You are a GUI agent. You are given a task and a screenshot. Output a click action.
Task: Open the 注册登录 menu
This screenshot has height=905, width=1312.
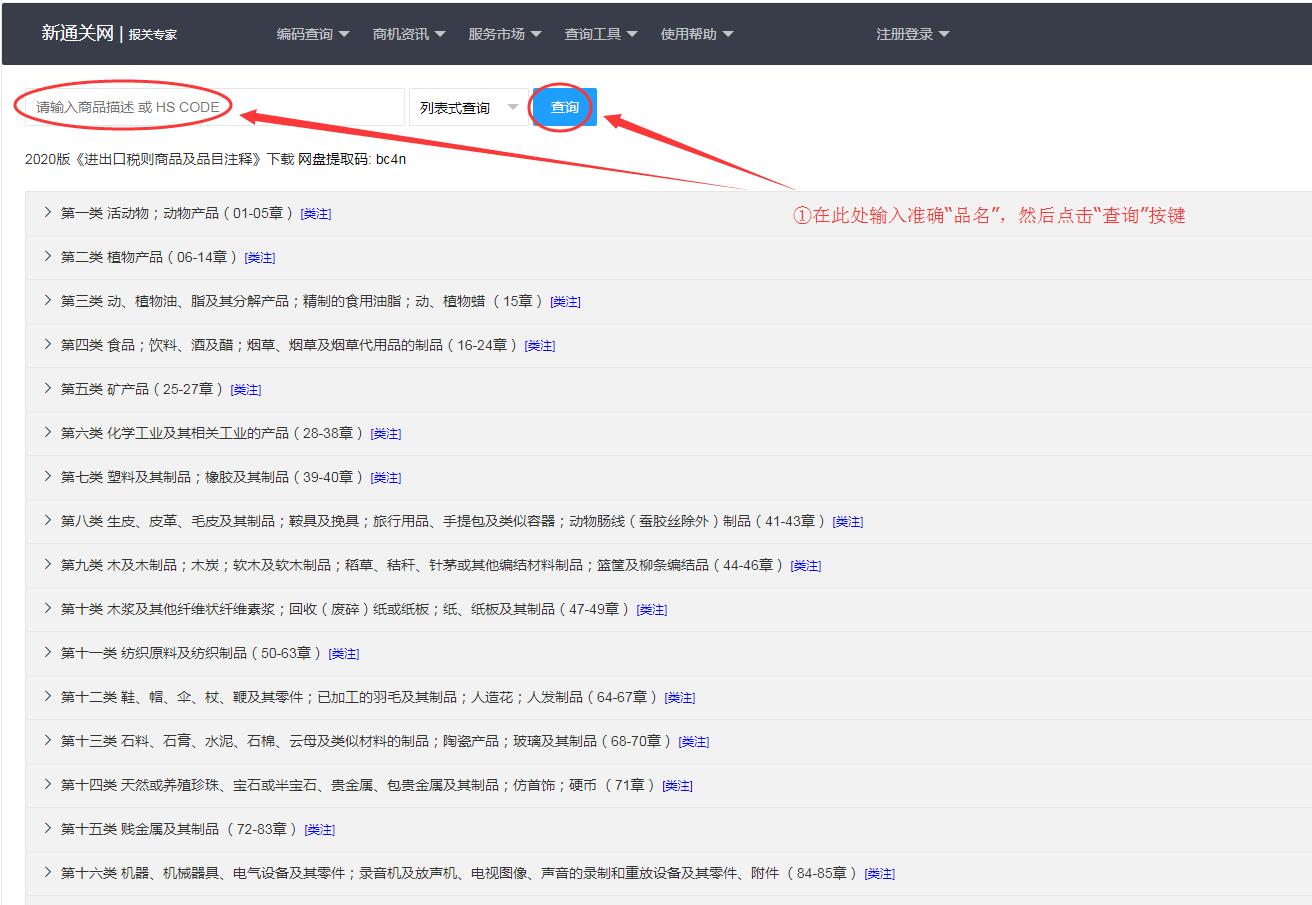click(913, 34)
